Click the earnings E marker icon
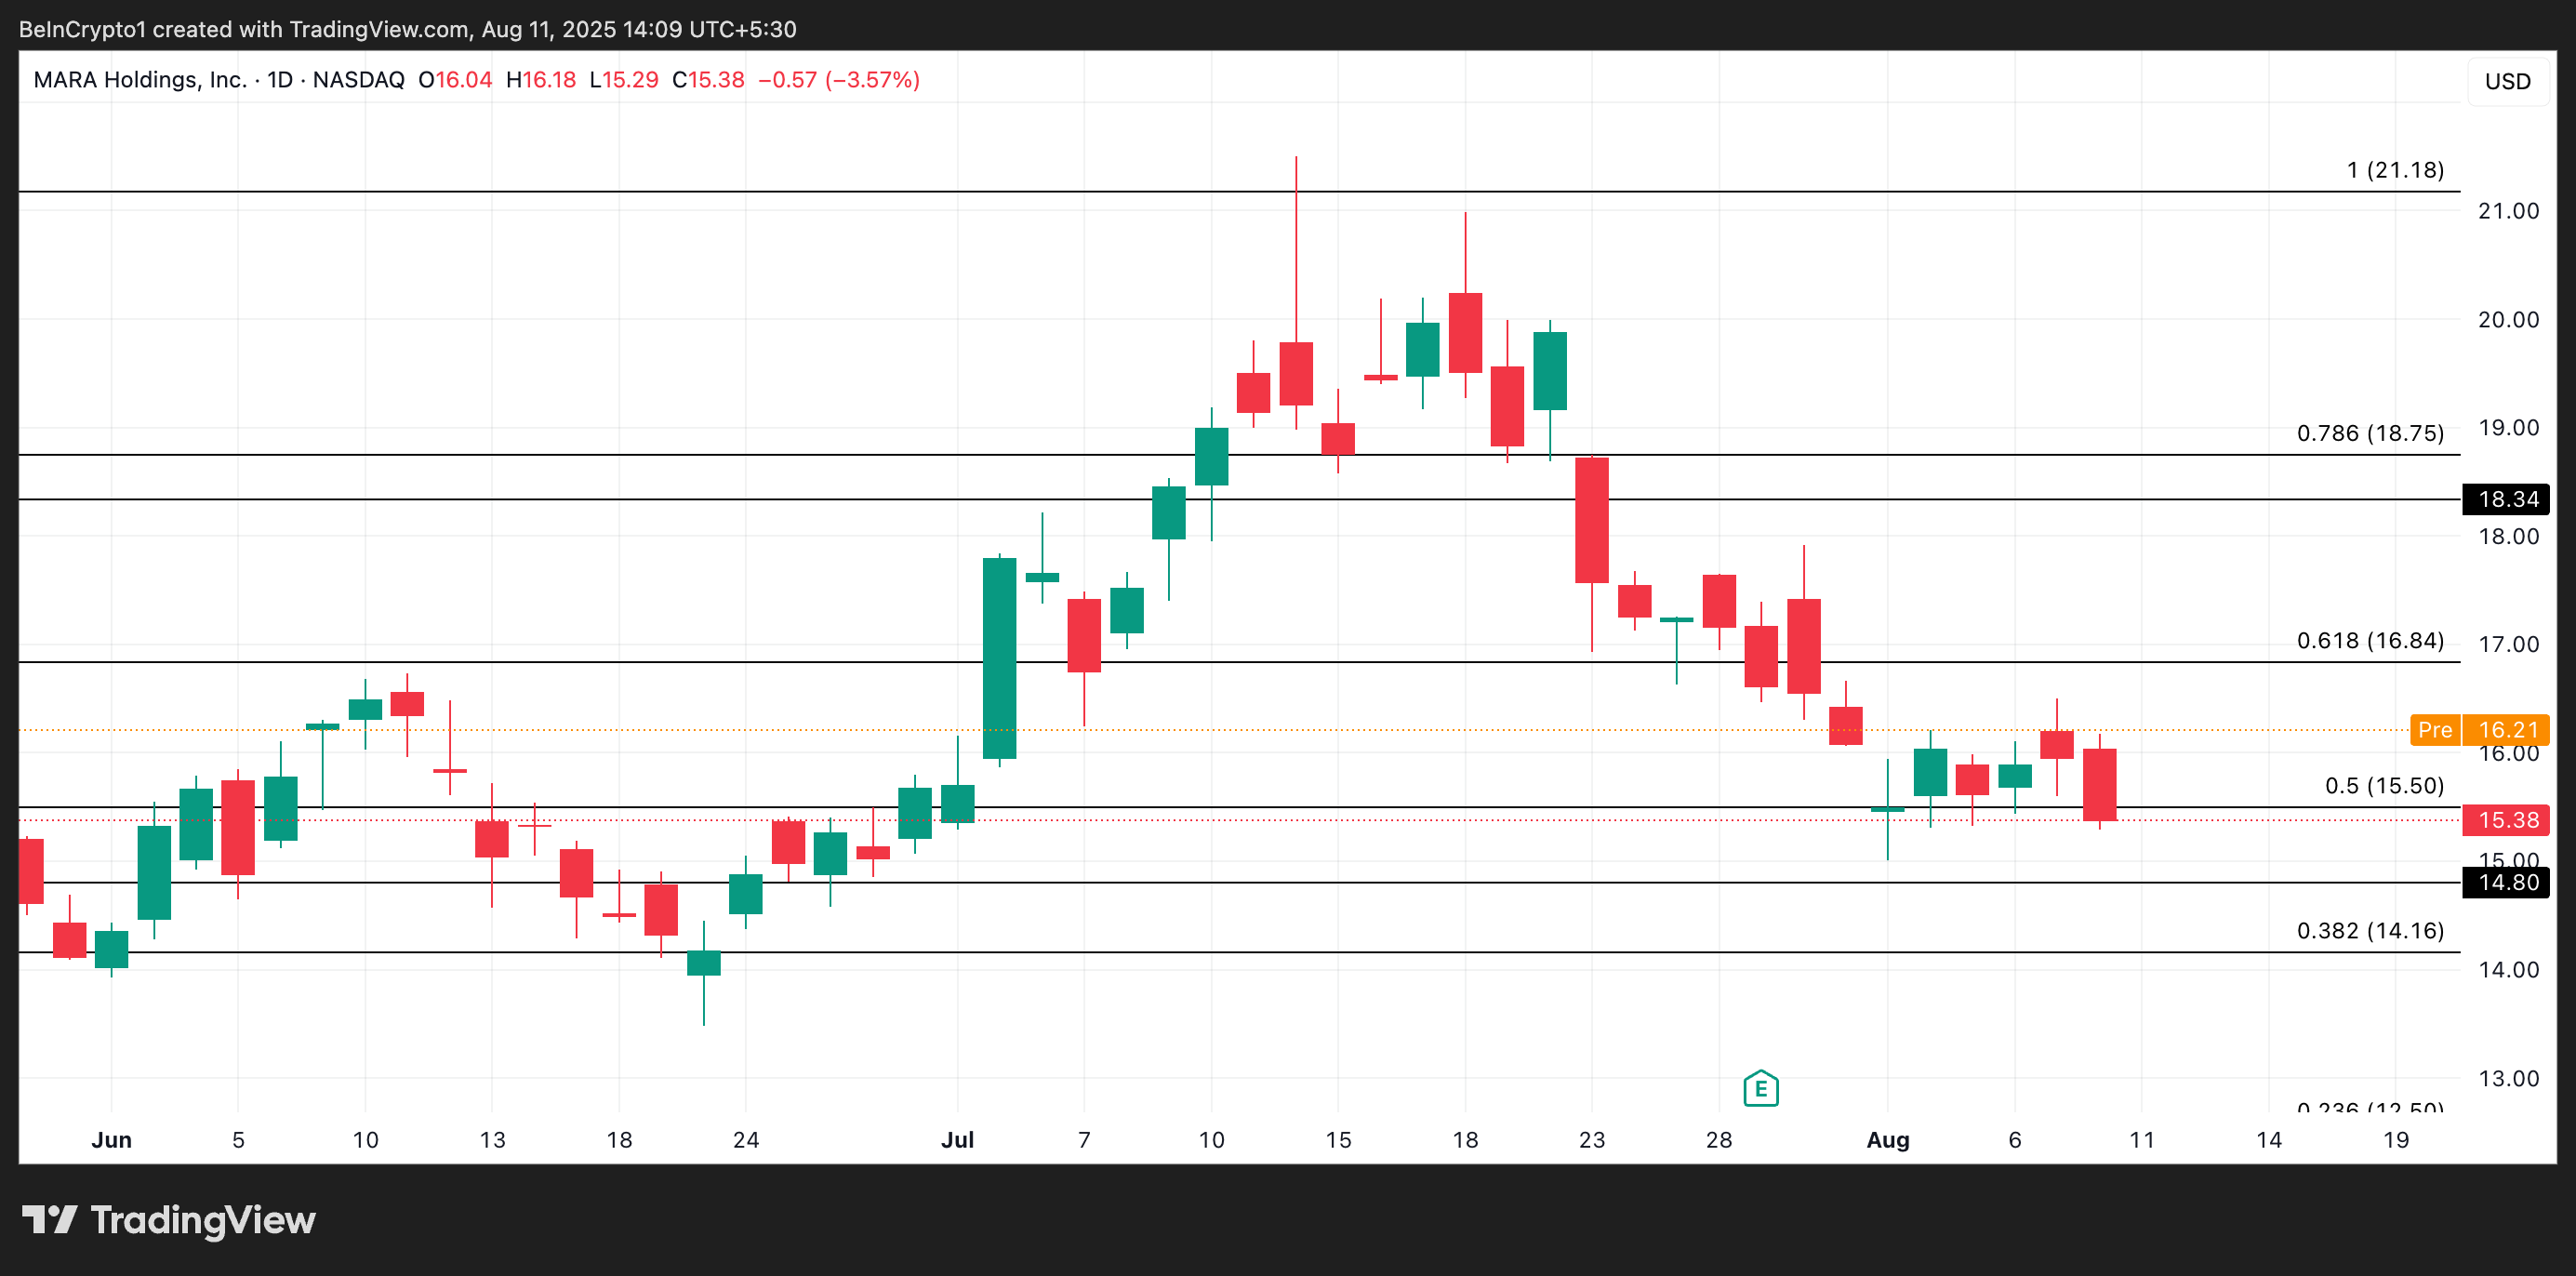The width and height of the screenshot is (2576, 1276). [1760, 1089]
